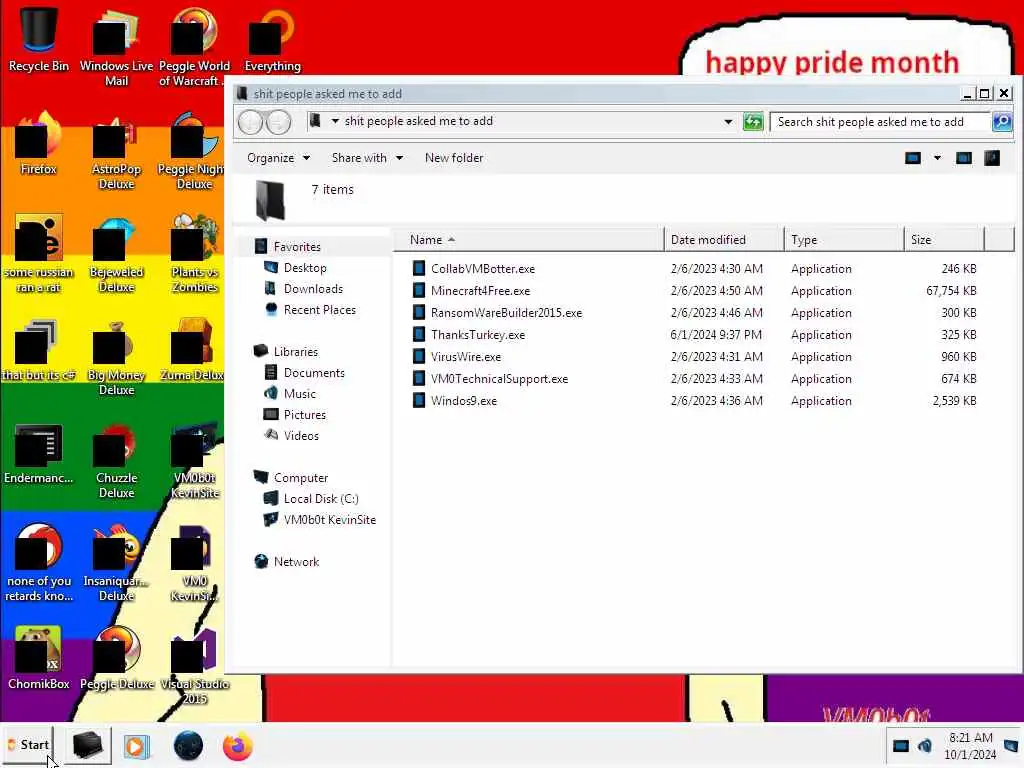Select Chuzzle Deluxe desktop icon
The width and height of the screenshot is (1024, 768).
point(116,461)
